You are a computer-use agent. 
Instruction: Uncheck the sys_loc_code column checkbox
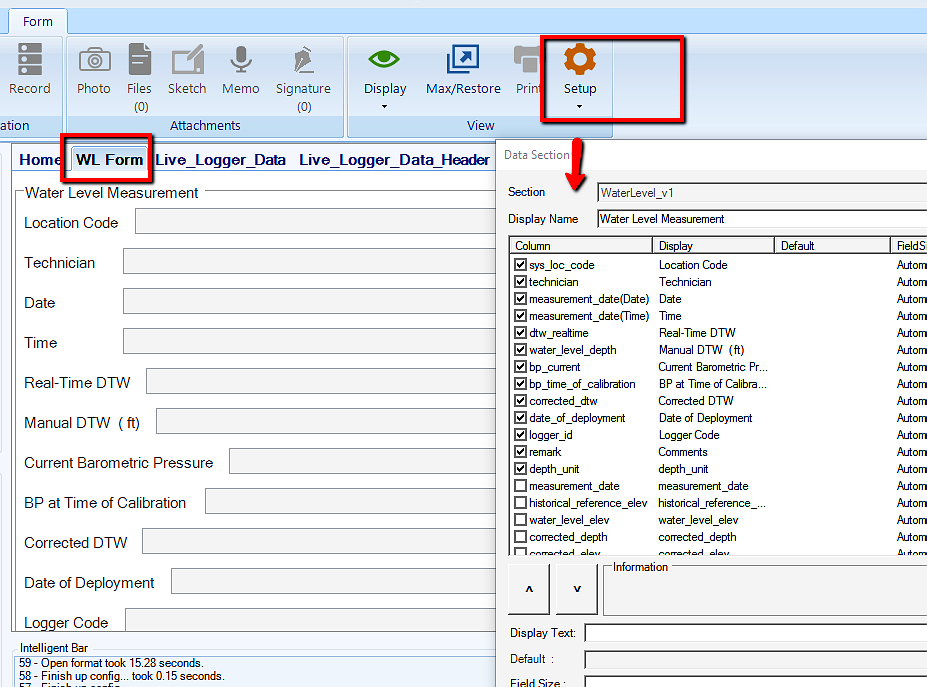pos(520,265)
